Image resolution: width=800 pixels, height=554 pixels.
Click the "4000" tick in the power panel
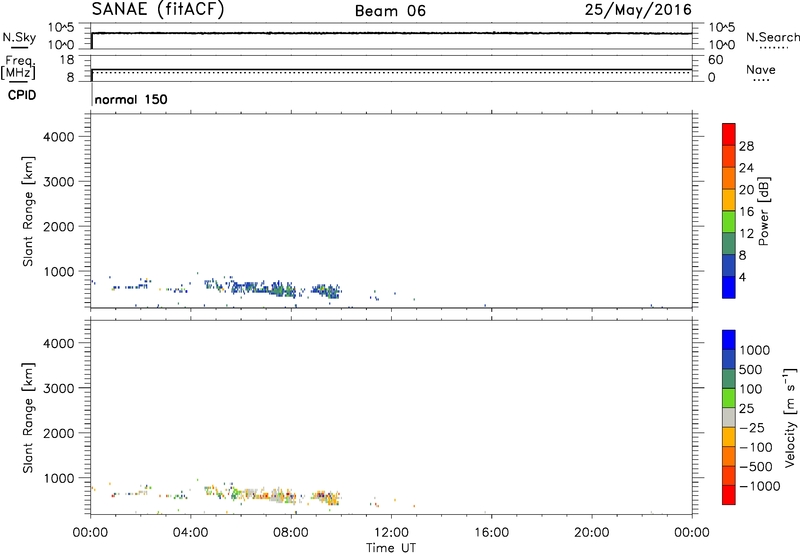point(59,137)
